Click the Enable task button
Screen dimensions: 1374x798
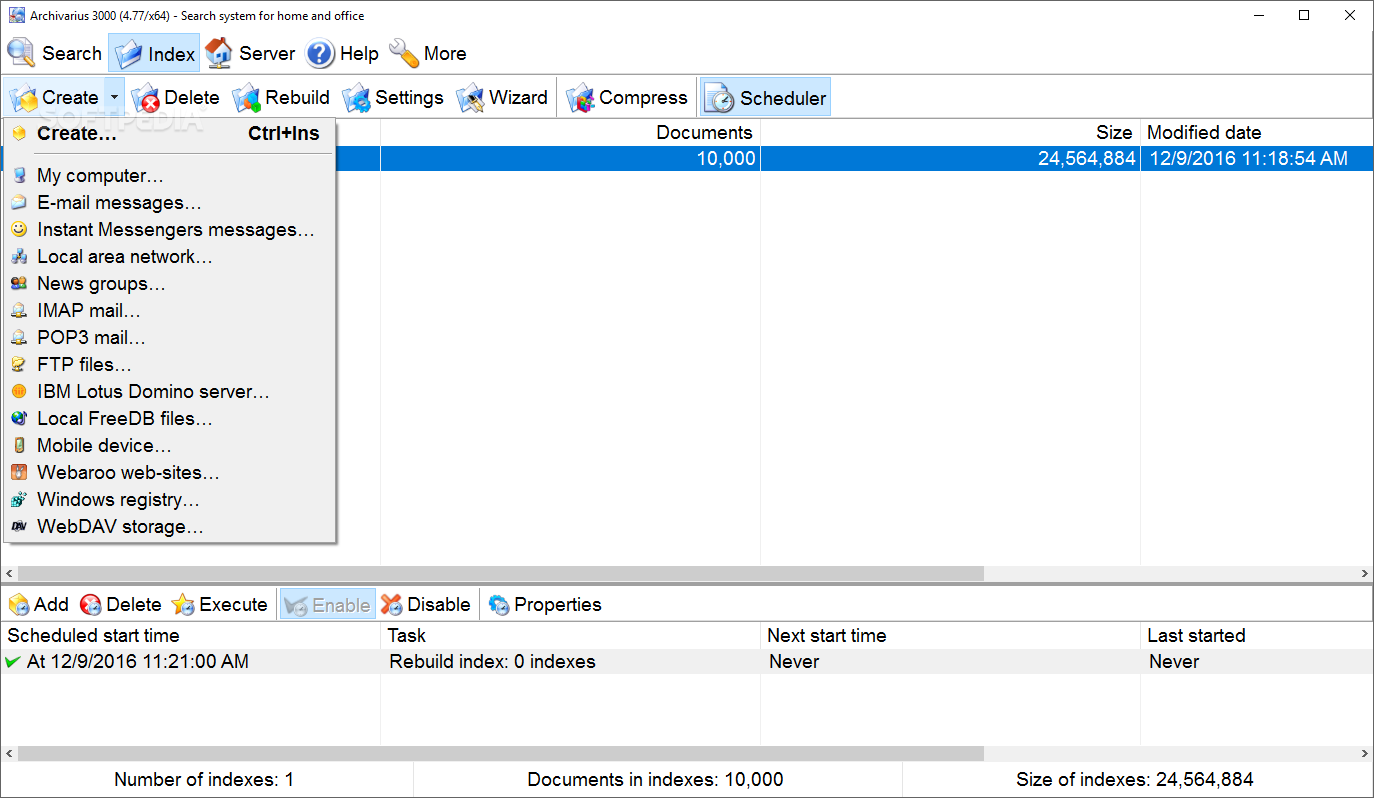[328, 605]
